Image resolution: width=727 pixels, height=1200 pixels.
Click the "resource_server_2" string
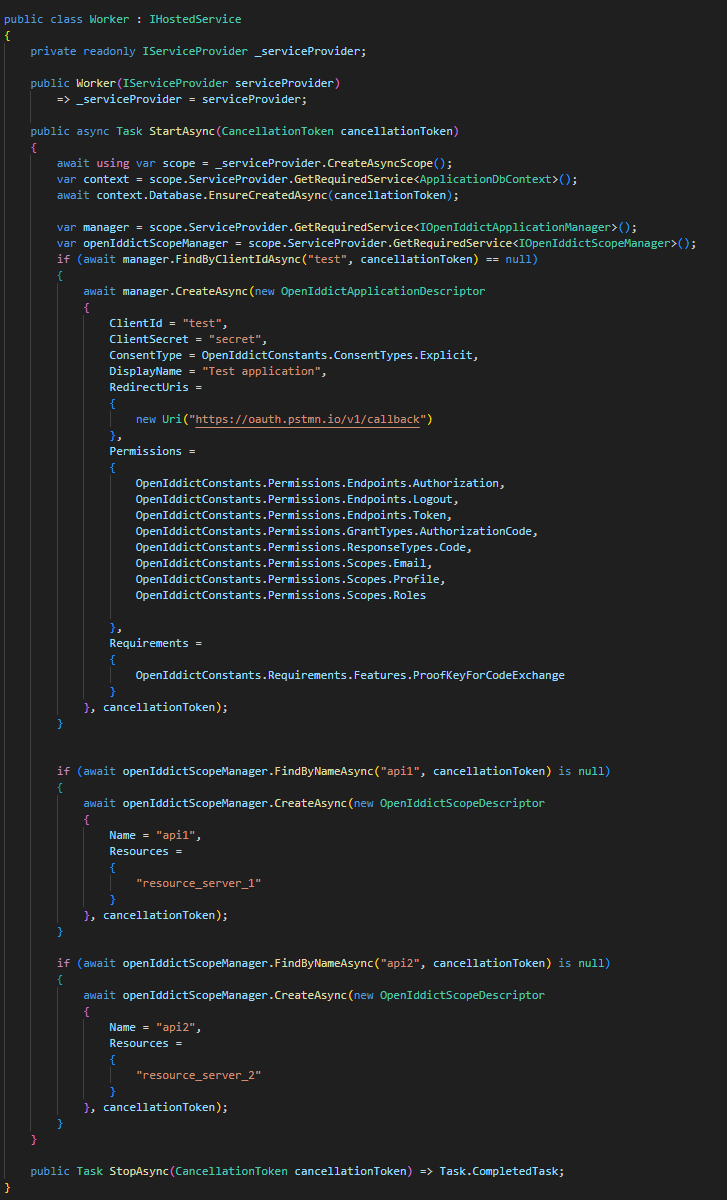201,1075
